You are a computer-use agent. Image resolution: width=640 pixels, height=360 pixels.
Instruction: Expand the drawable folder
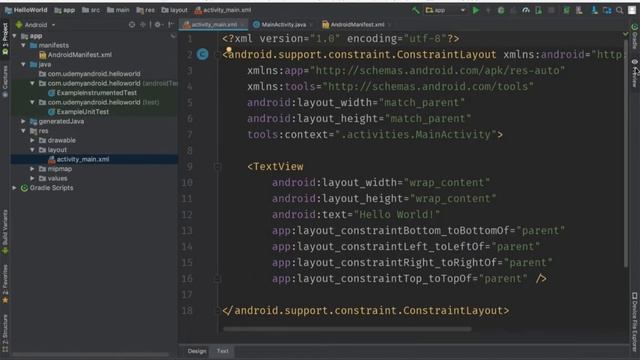[x=33, y=140]
